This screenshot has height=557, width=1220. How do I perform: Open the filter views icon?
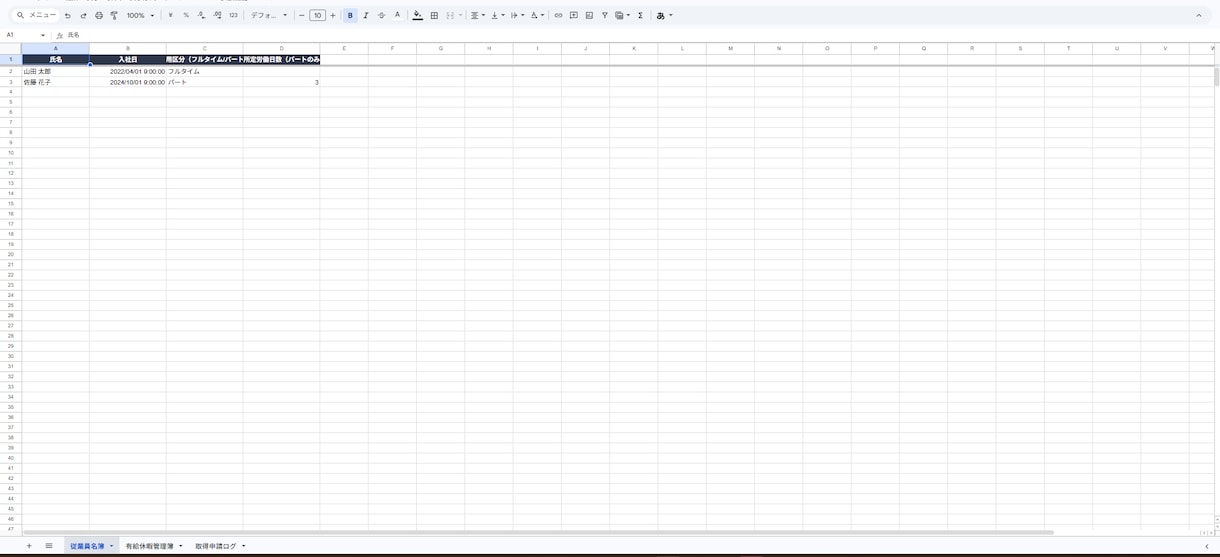coord(622,15)
